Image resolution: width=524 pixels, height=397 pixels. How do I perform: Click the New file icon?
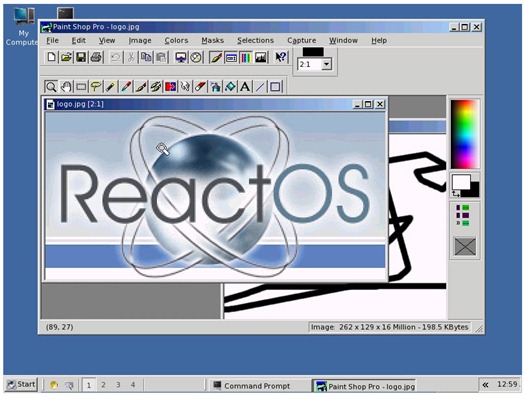tap(51, 57)
